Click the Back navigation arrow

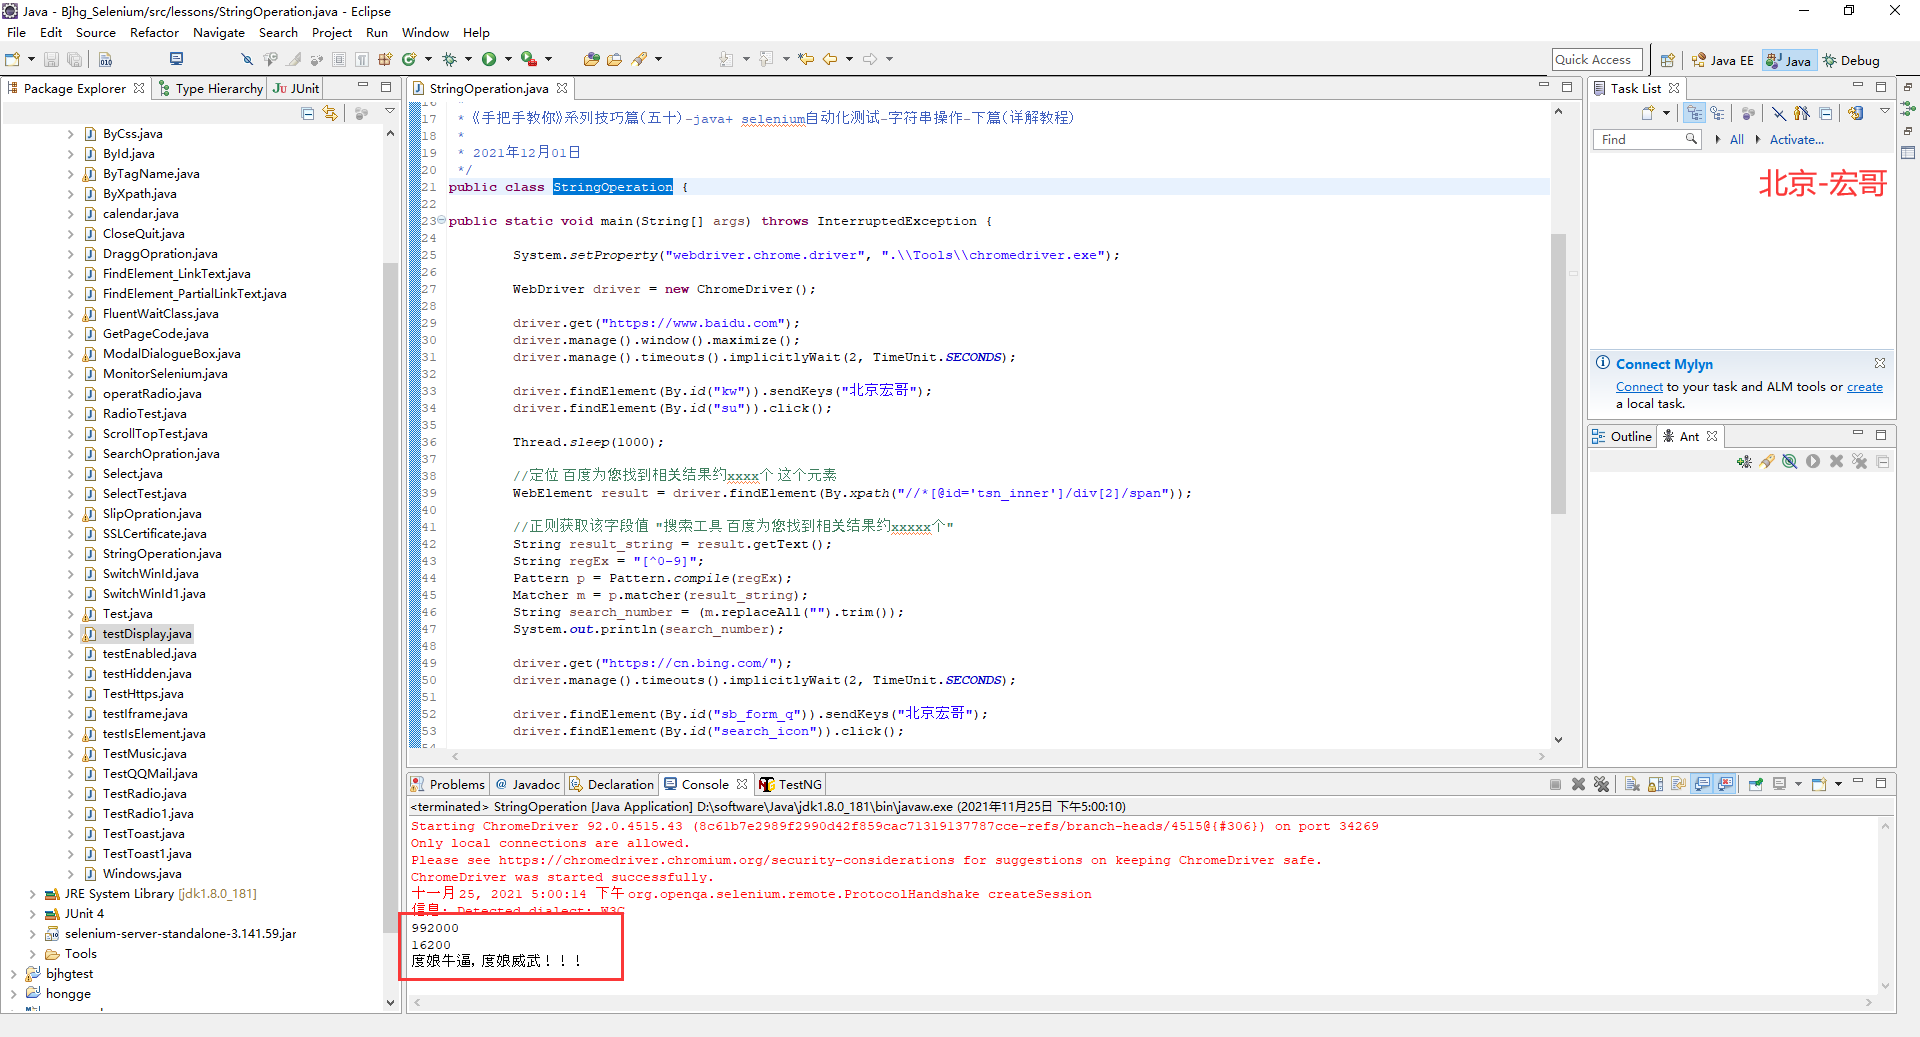pyautogui.click(x=829, y=59)
